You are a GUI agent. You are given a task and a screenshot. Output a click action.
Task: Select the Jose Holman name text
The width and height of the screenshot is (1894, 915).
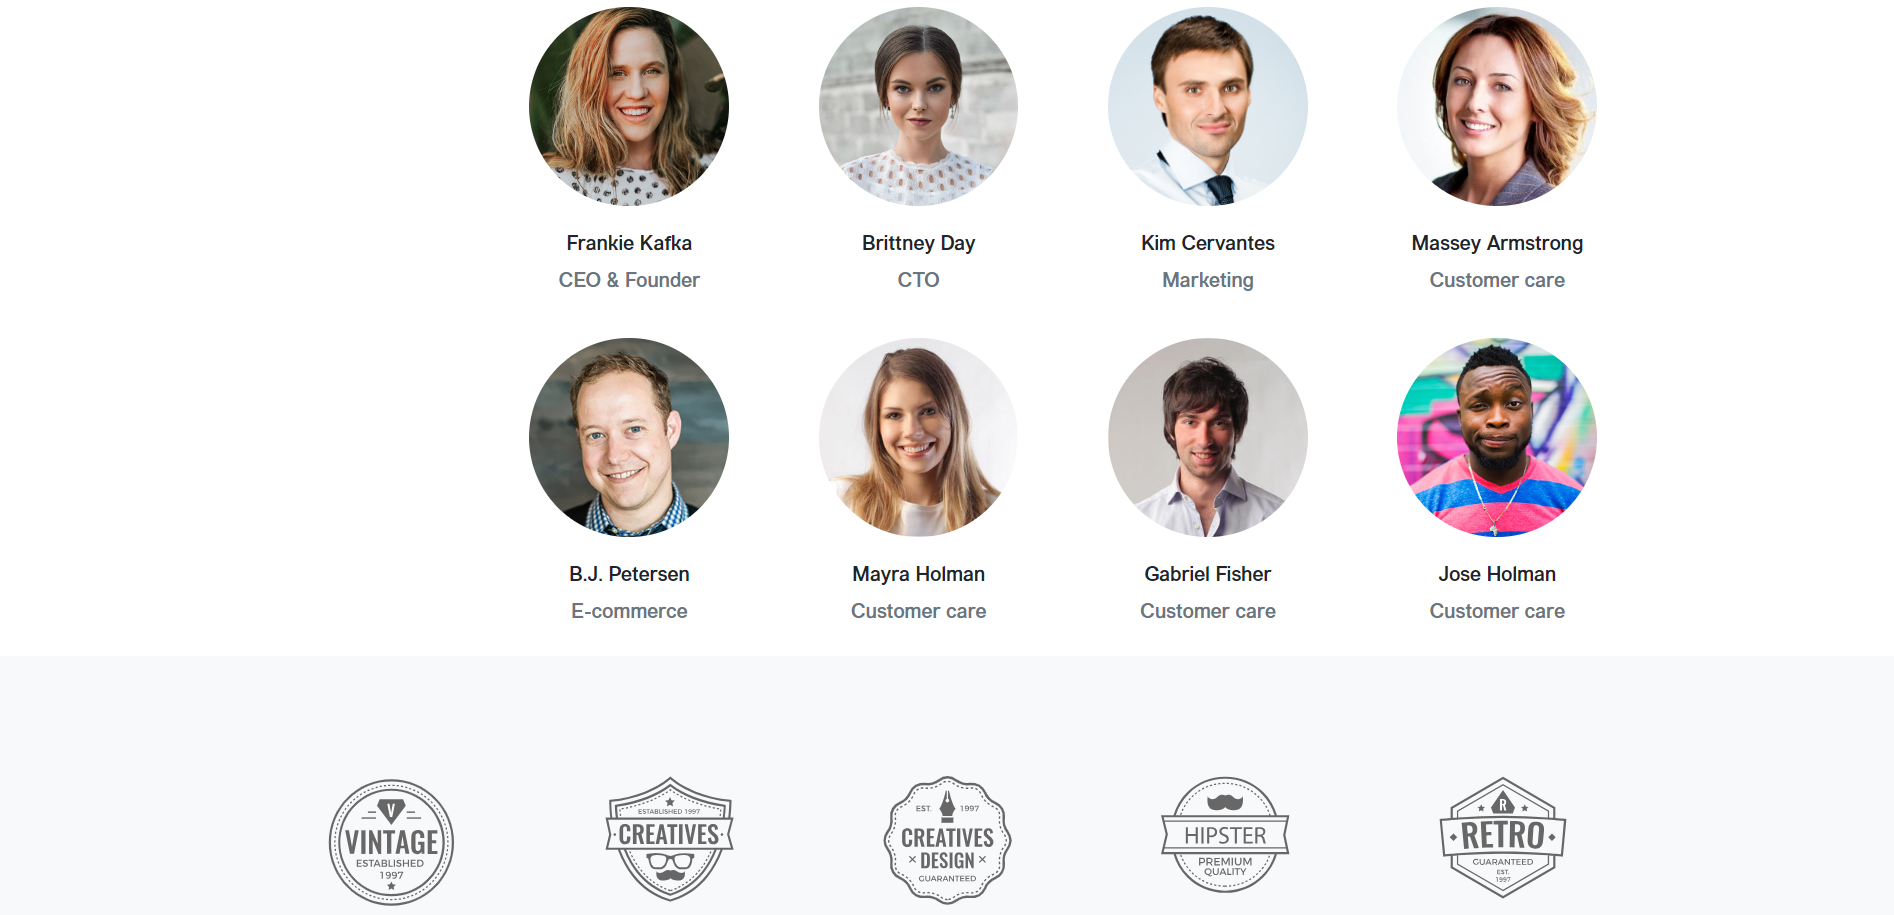(1497, 574)
